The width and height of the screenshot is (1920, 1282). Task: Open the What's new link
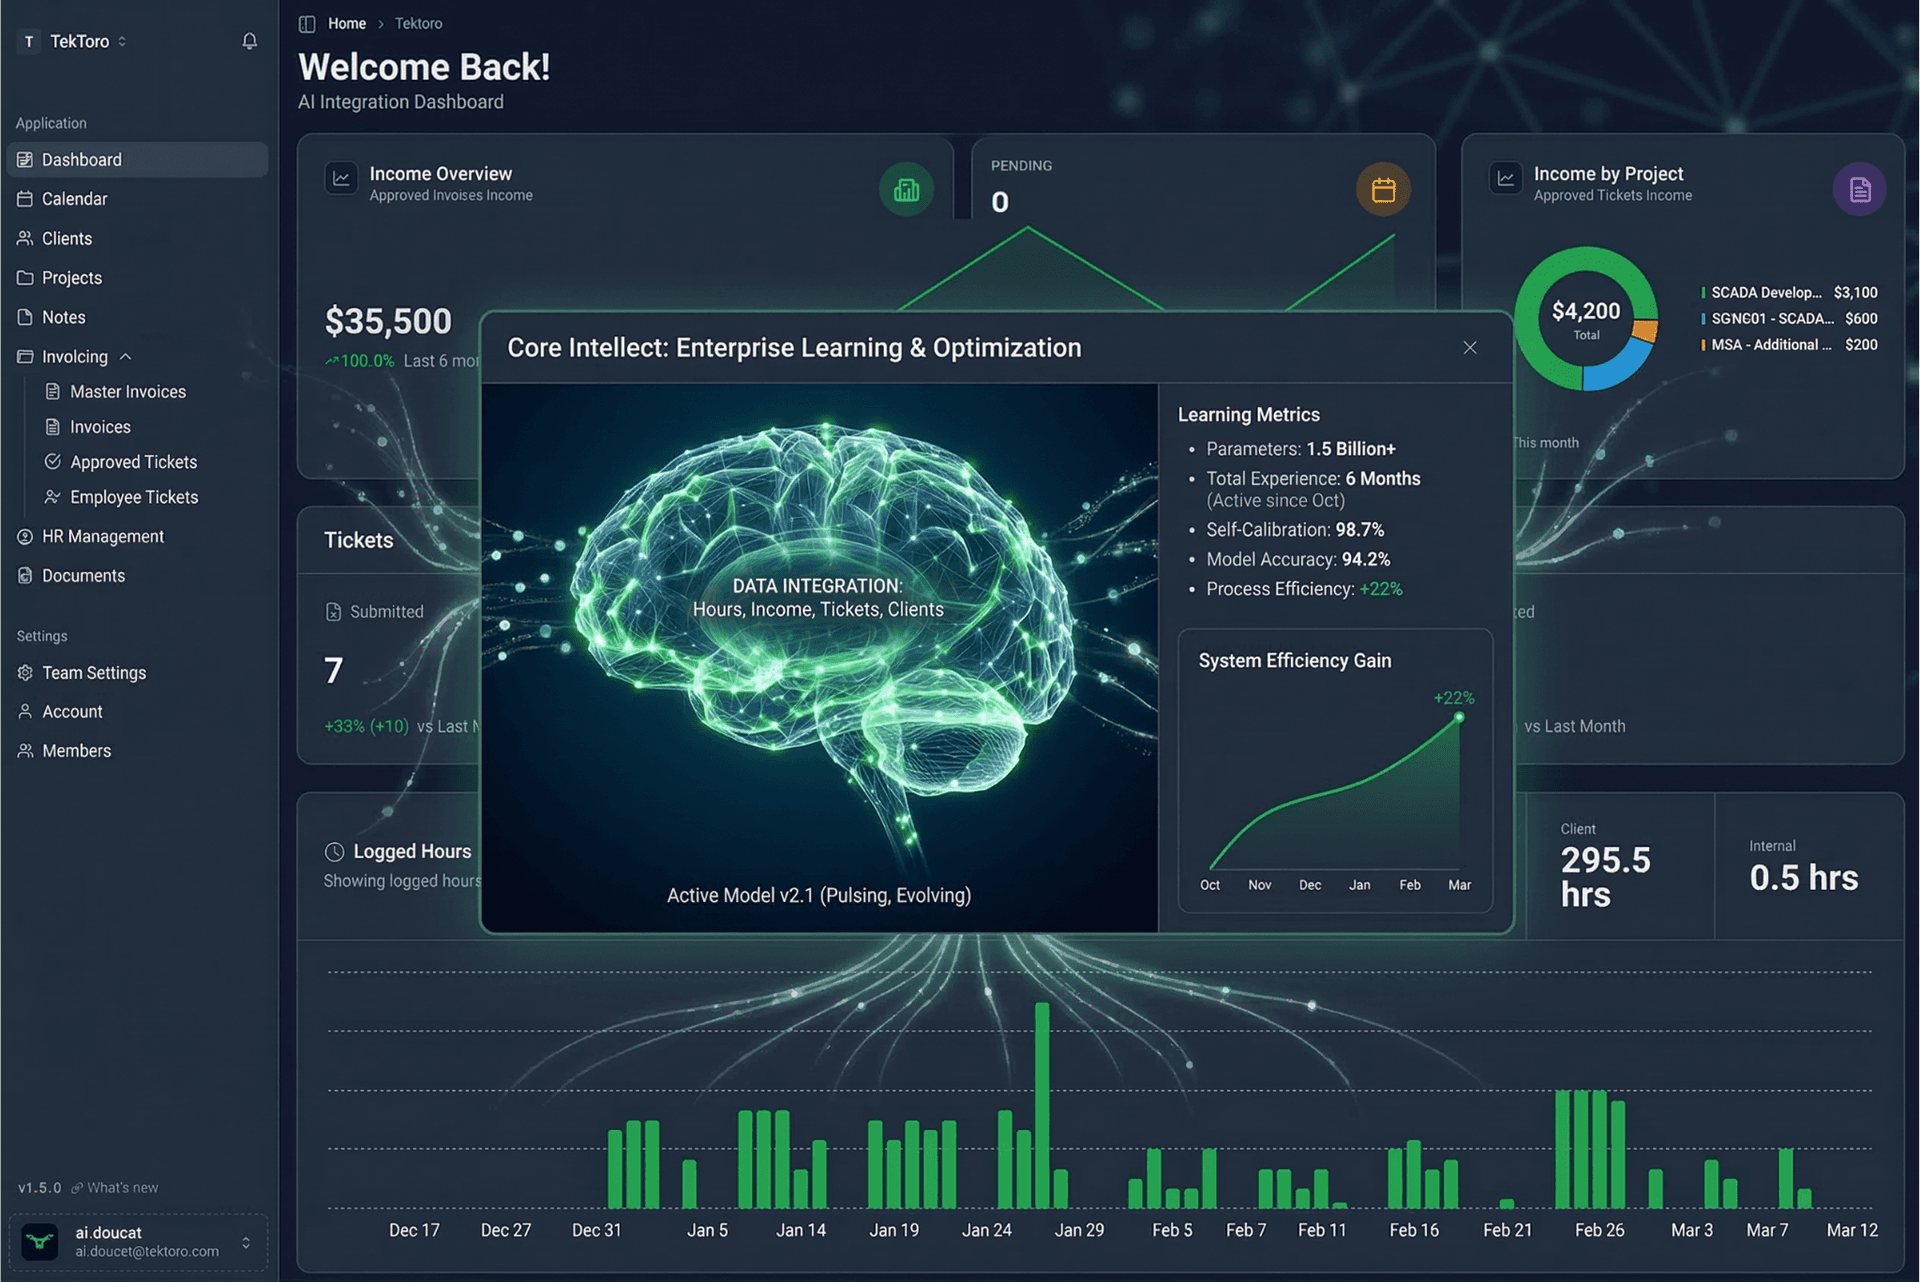pos(120,1187)
